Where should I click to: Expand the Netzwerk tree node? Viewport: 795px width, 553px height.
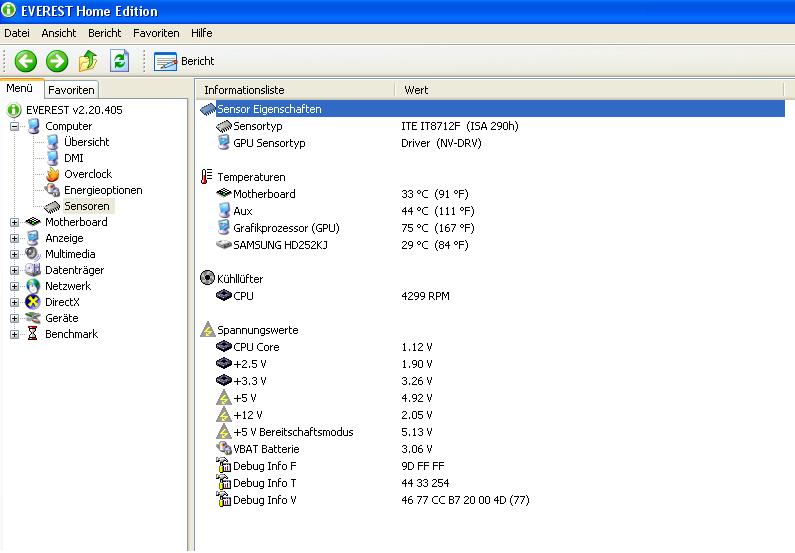[15, 286]
